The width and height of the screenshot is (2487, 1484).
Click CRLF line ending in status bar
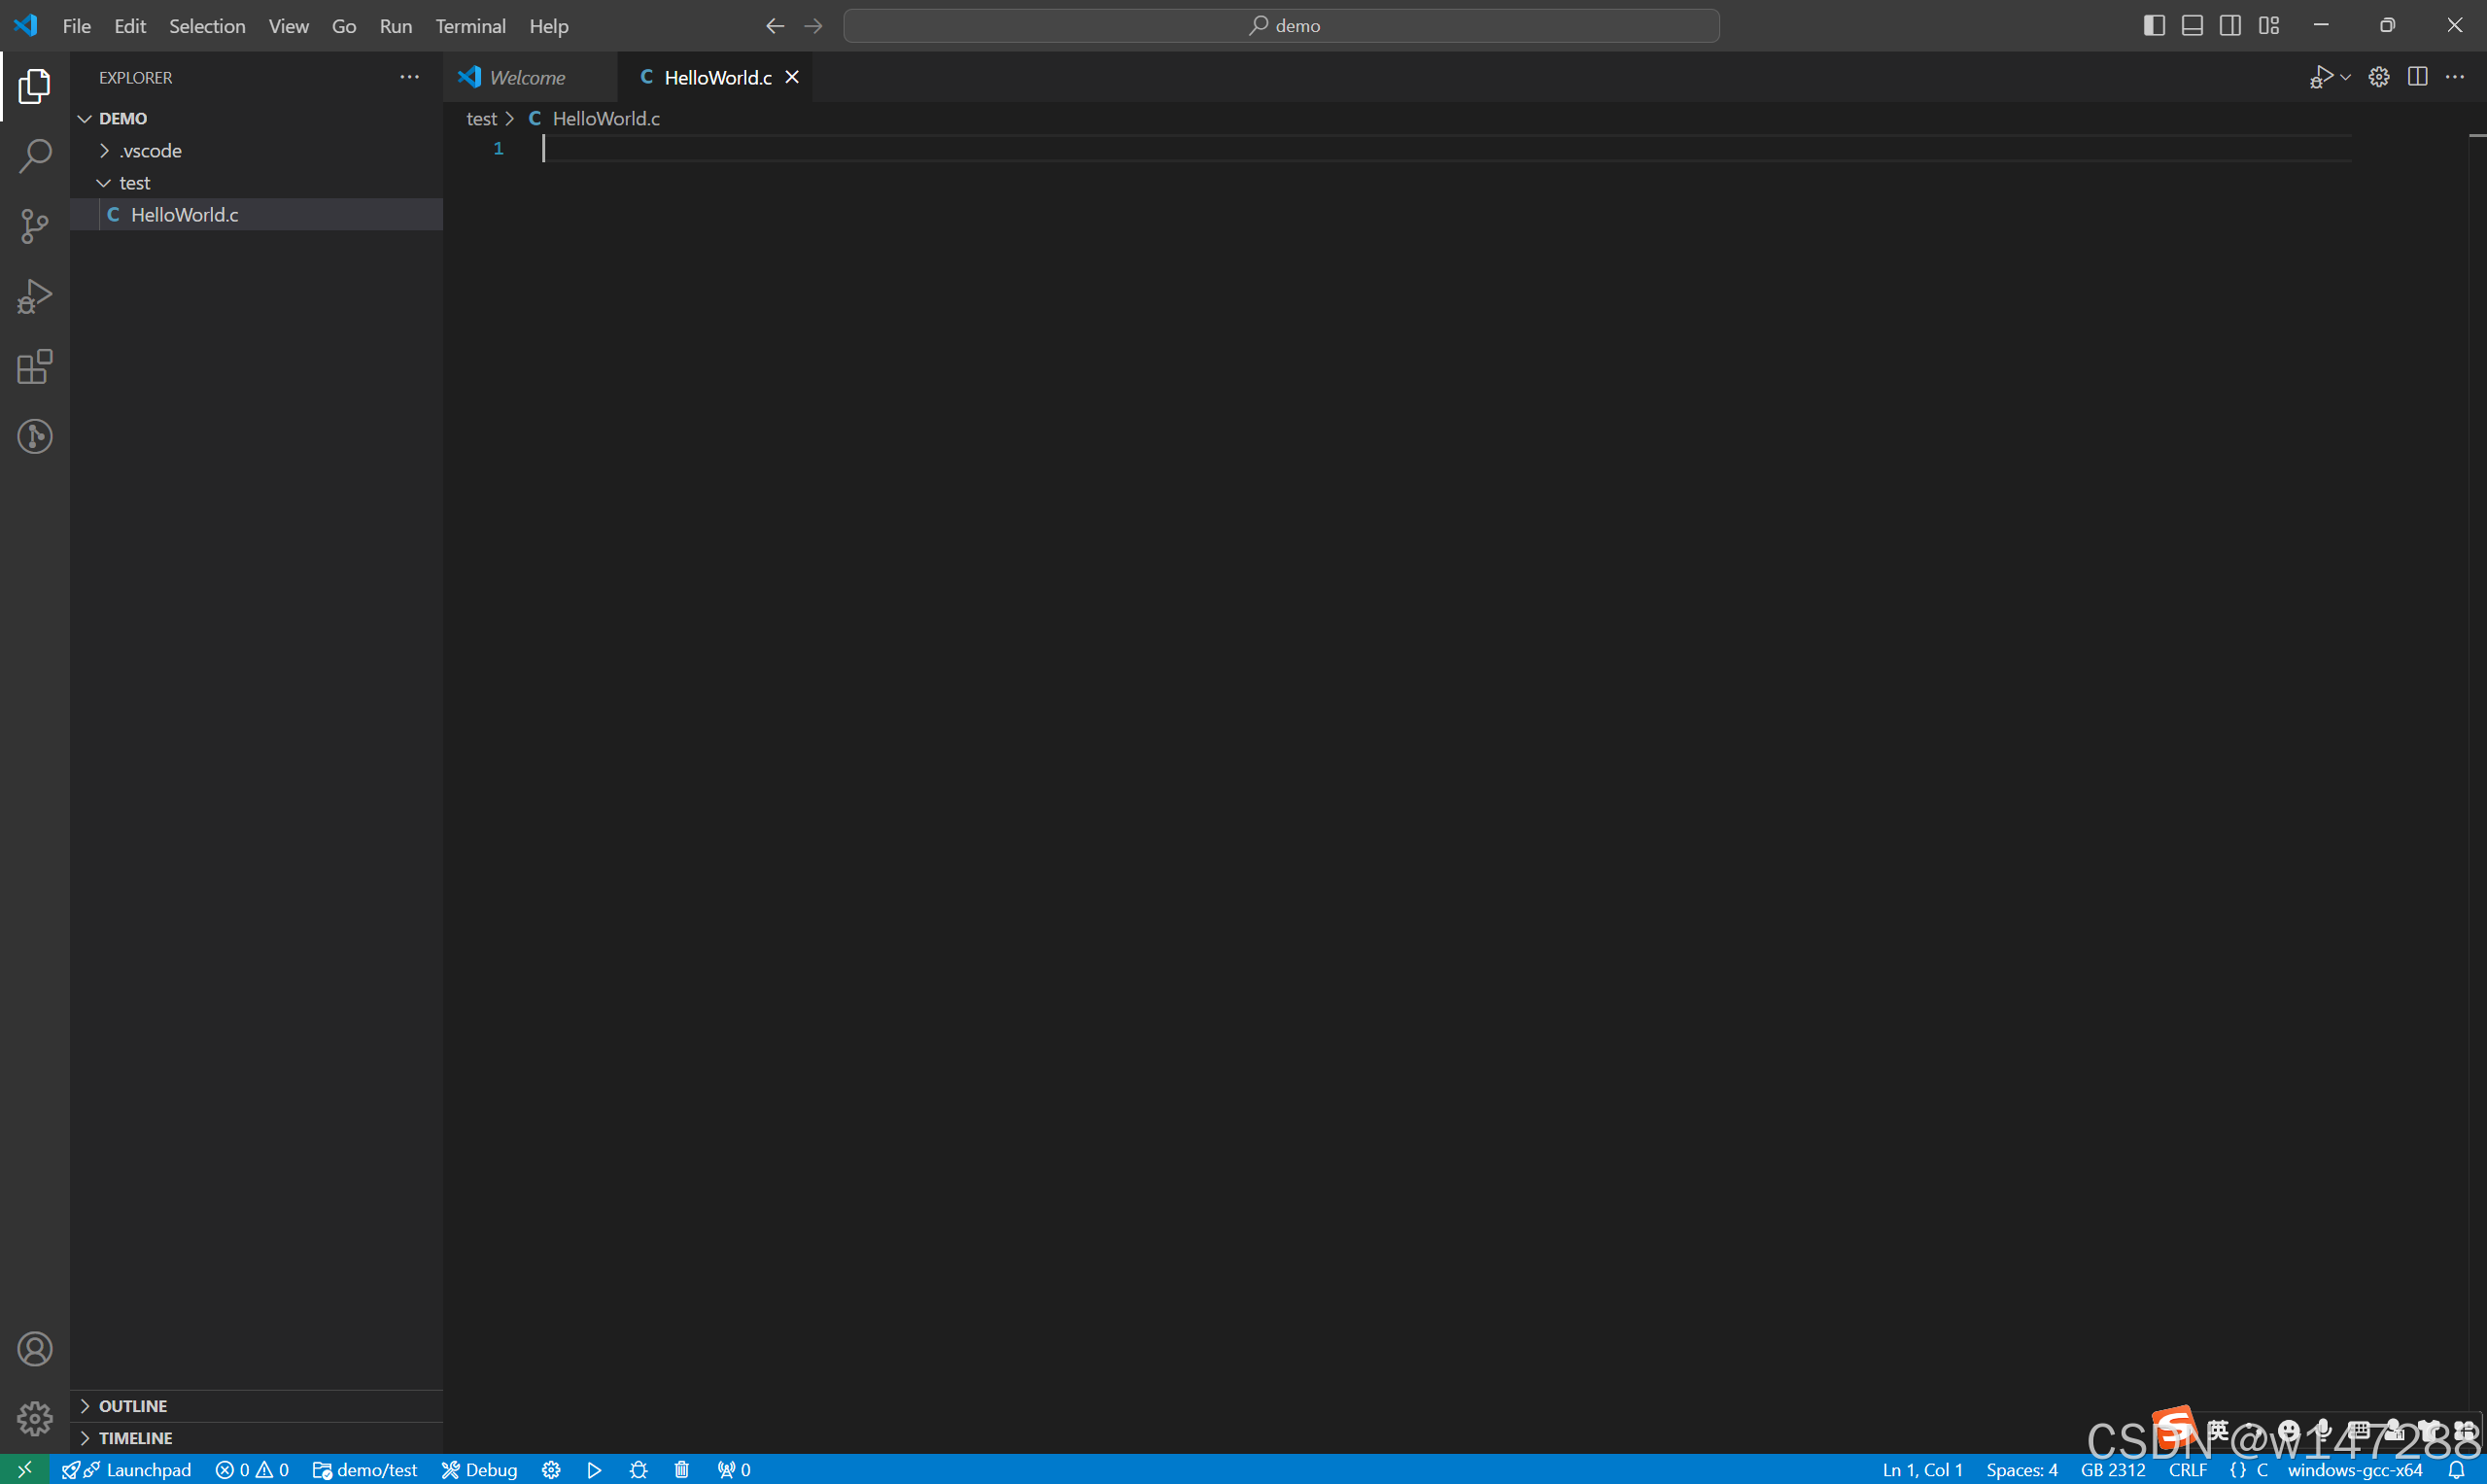pos(2187,1469)
